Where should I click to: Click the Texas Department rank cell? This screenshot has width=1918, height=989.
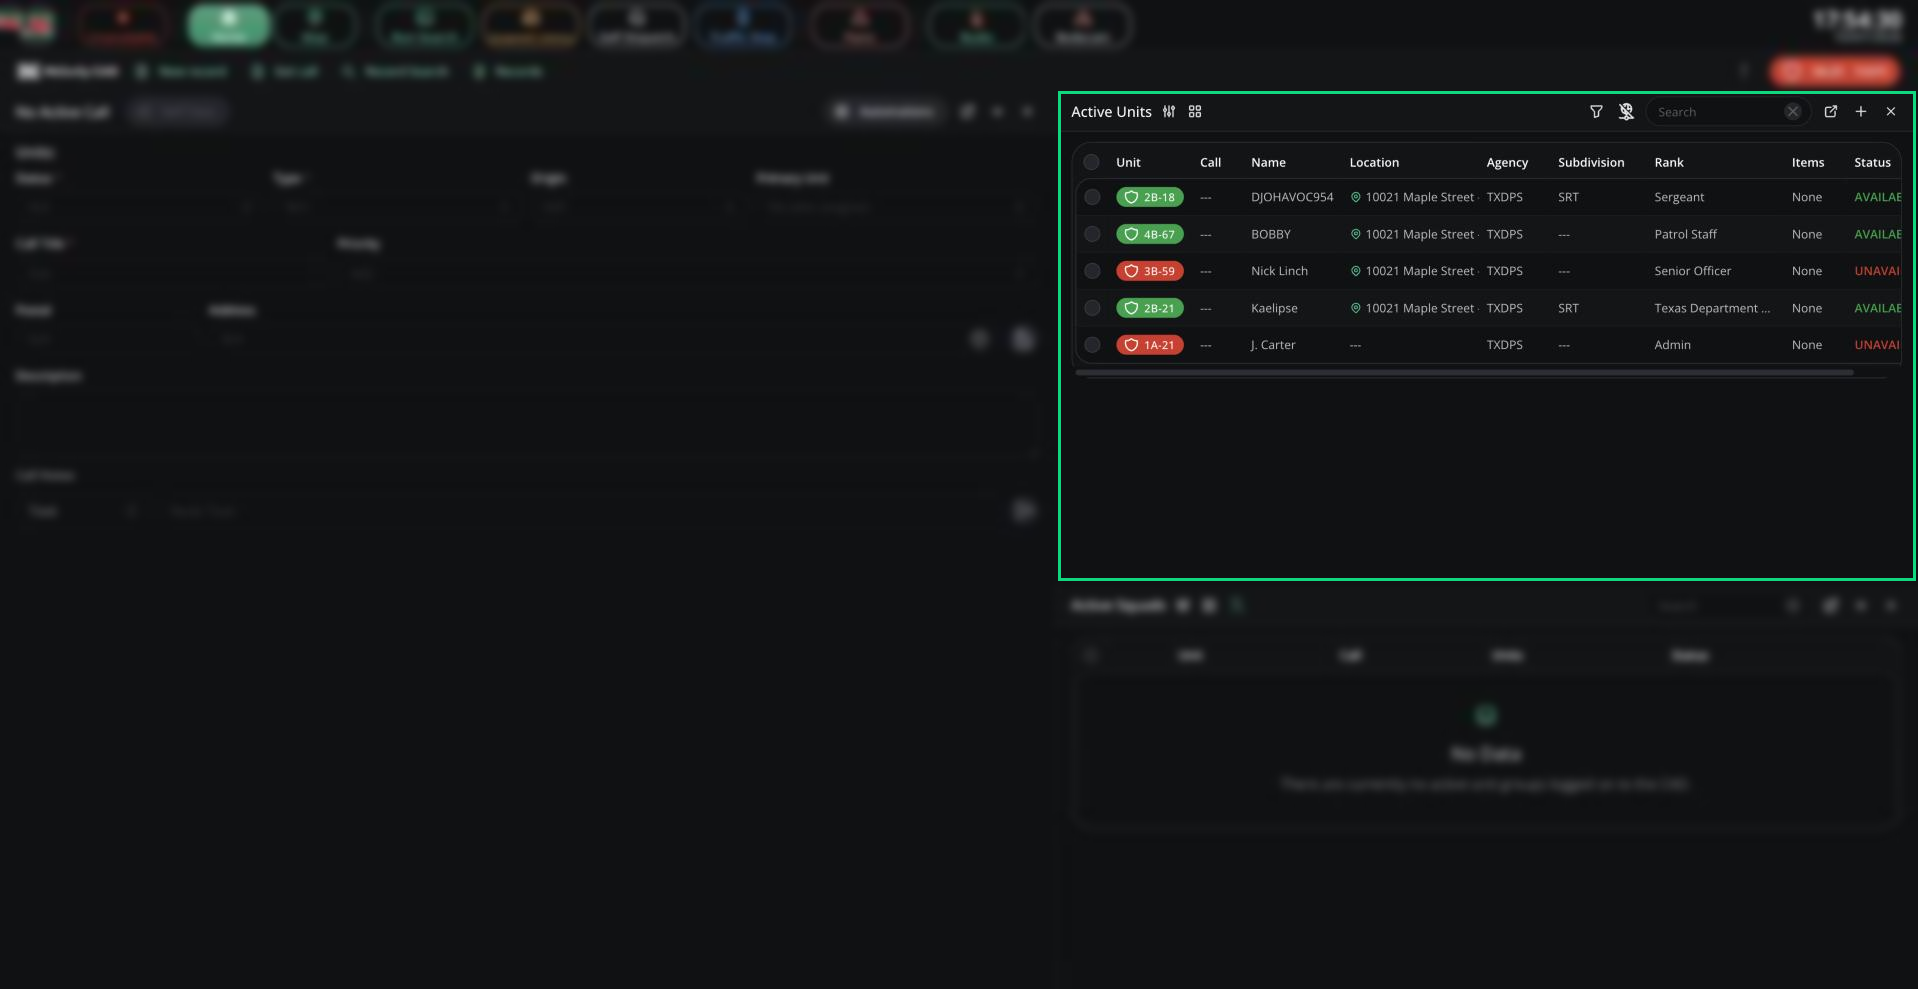(x=1712, y=308)
